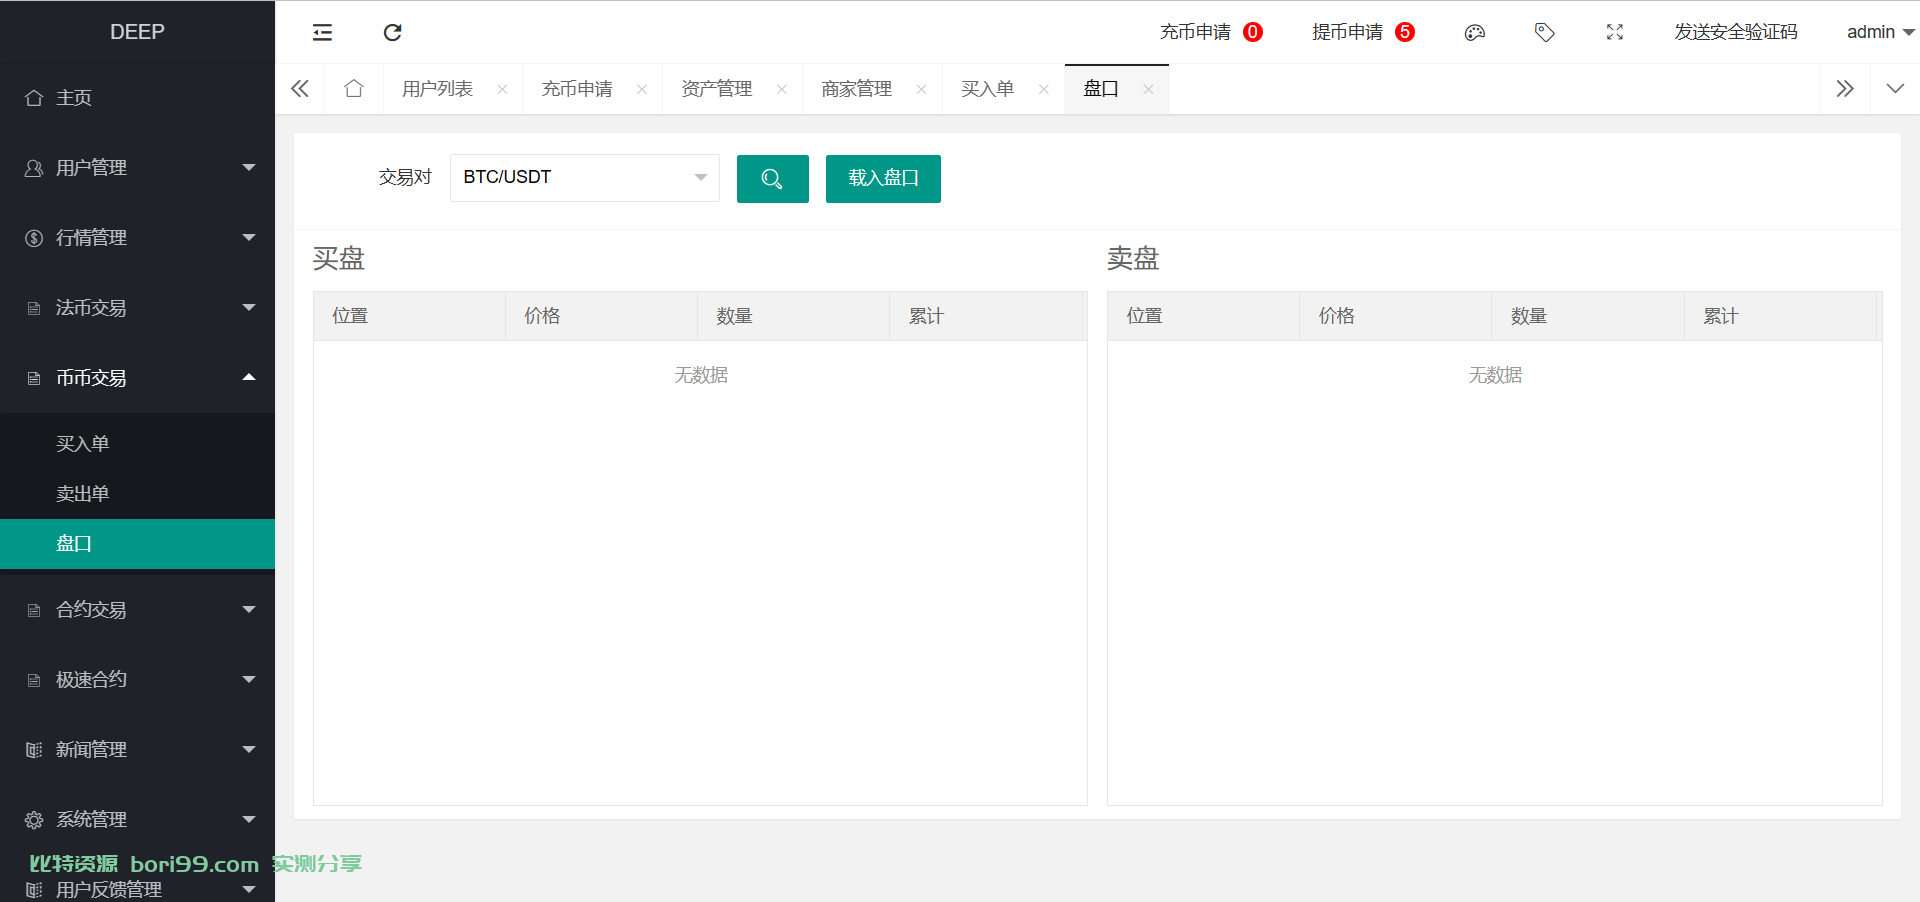
Task: Click the 卖盘 累计 column header
Action: [1780, 316]
